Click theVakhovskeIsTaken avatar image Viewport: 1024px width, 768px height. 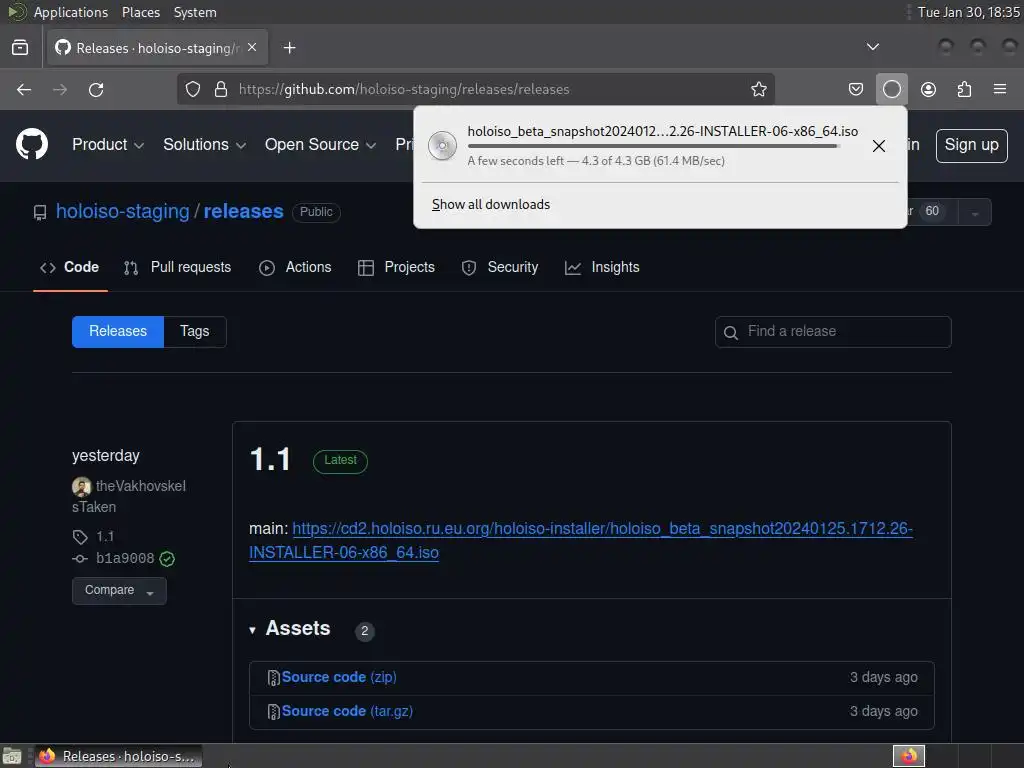tap(82, 487)
